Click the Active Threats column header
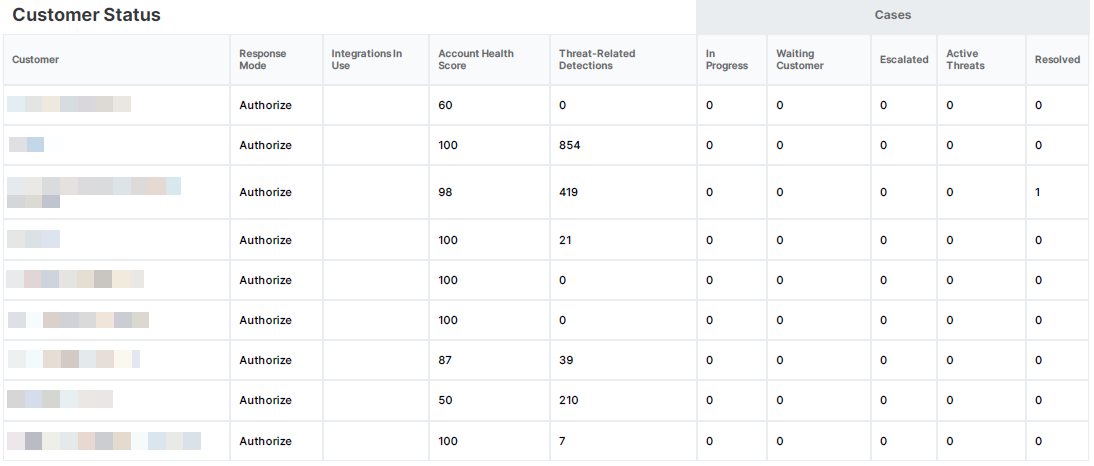 [965, 60]
